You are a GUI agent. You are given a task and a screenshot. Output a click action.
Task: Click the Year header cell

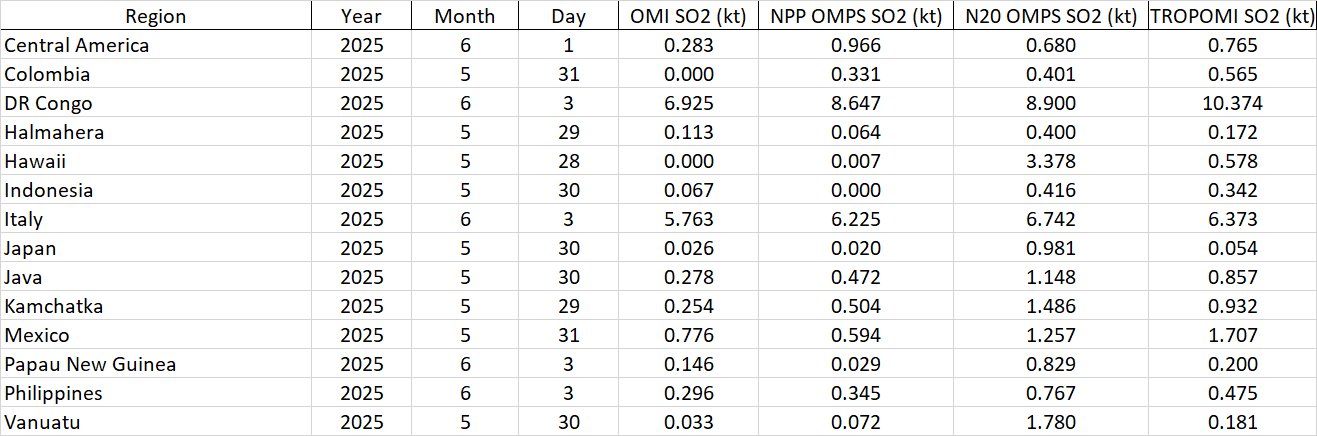[361, 15]
